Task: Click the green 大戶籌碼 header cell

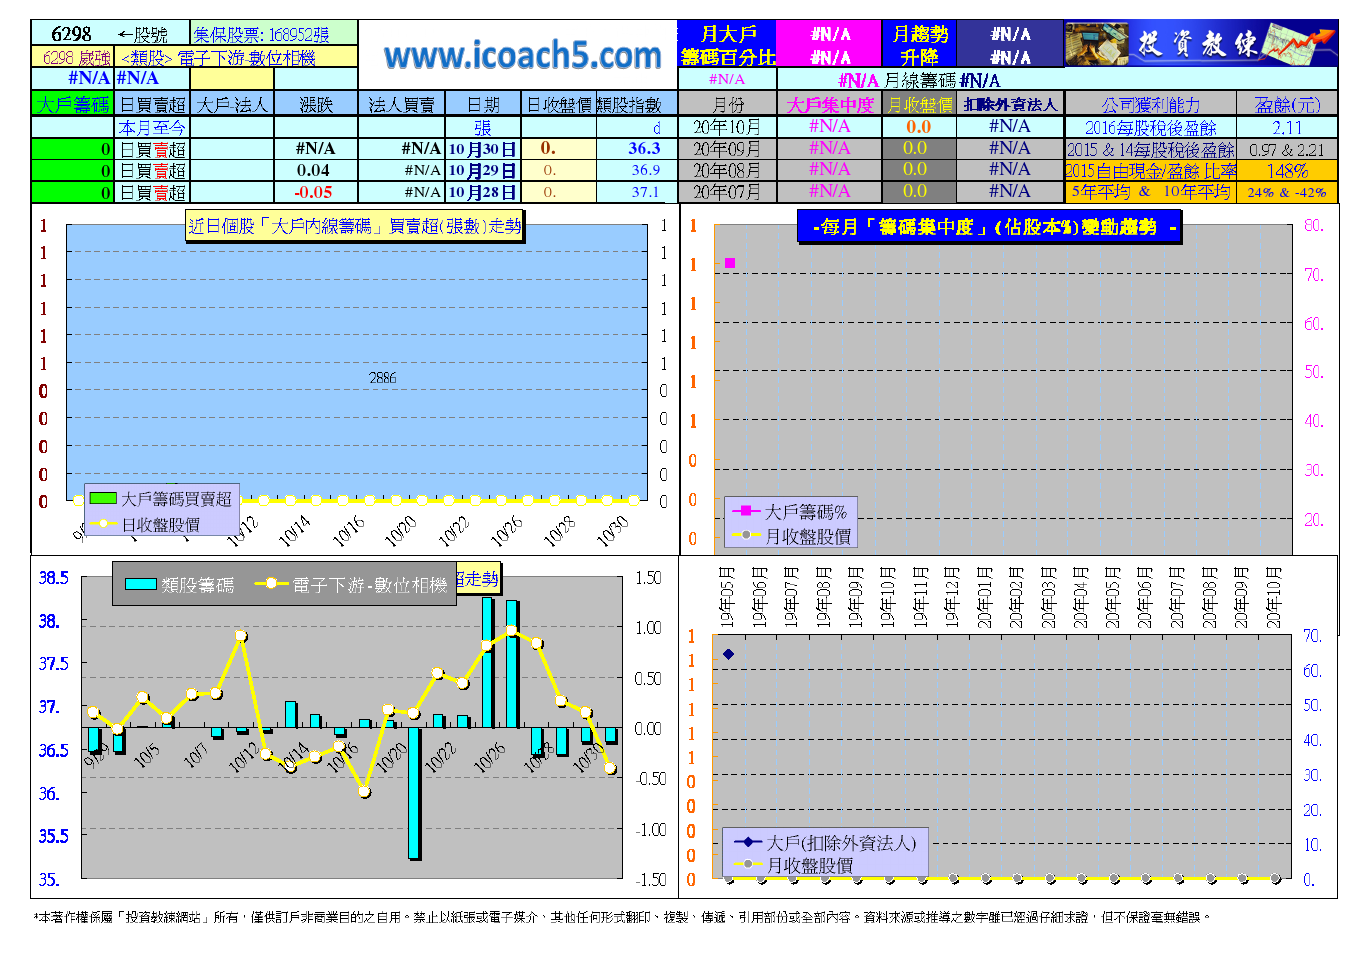Action: [x=72, y=104]
